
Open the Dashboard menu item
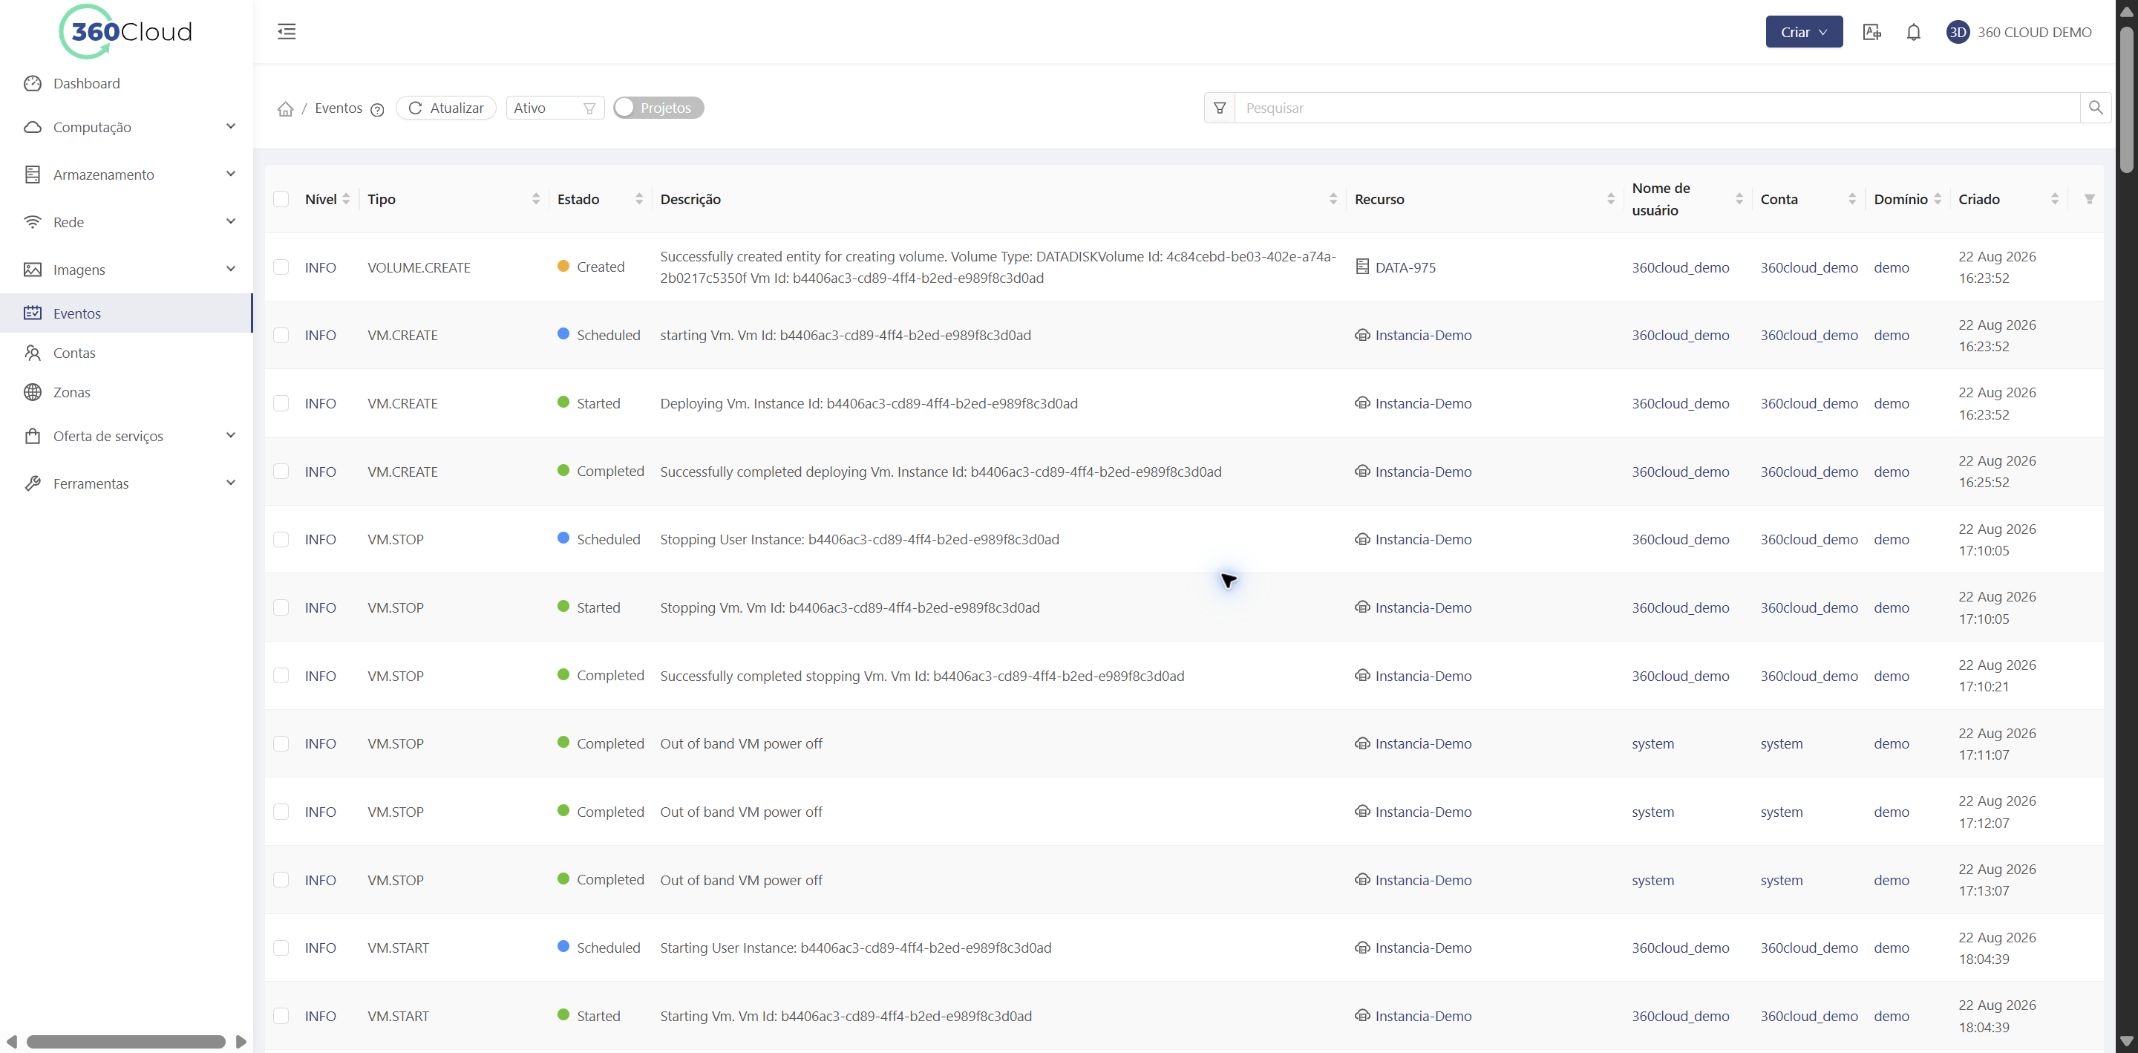tap(126, 84)
